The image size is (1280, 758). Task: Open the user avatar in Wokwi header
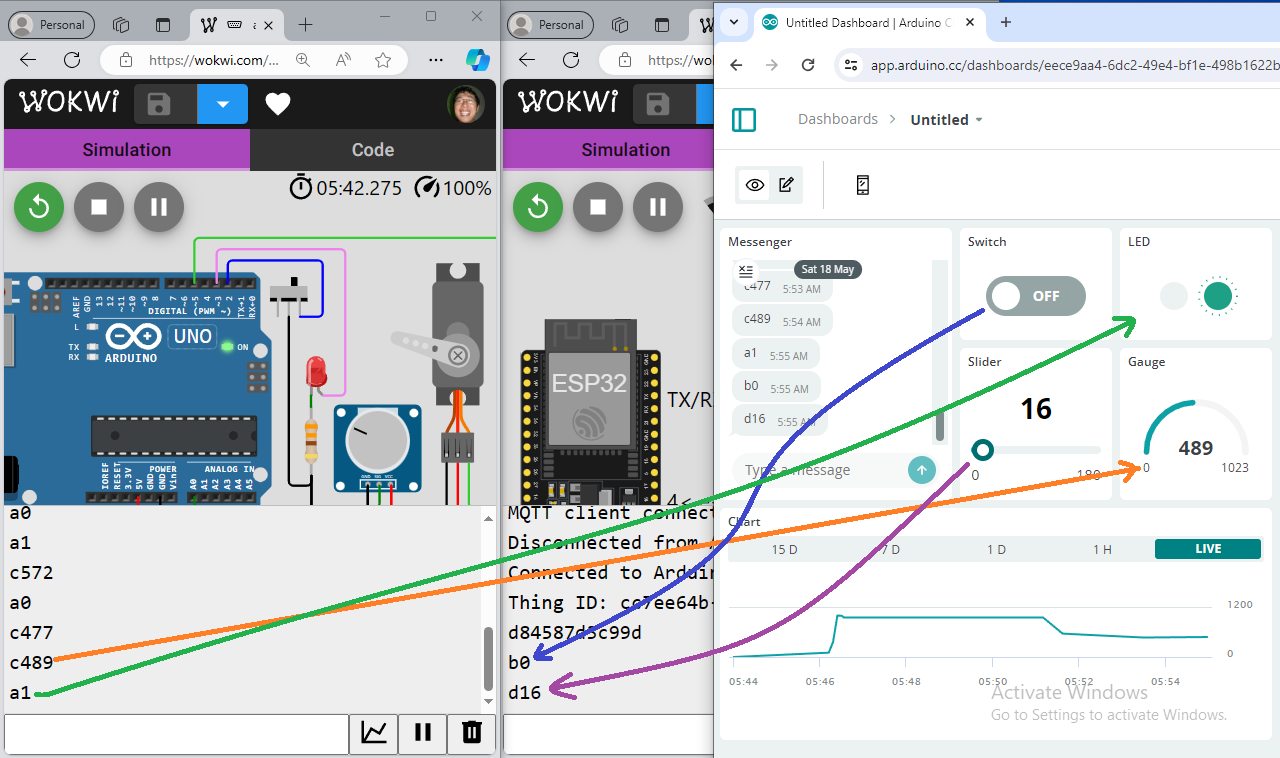(x=466, y=104)
